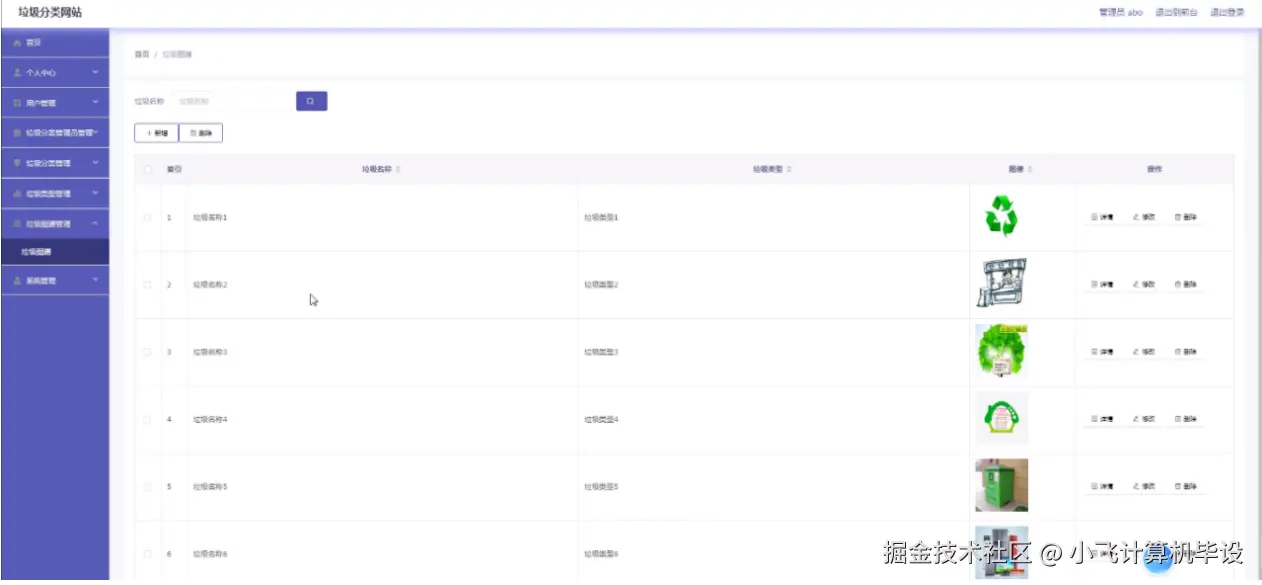Expand the 垃圾分类管理 sidebar menu
This screenshot has width=1262, height=585.
[55, 163]
